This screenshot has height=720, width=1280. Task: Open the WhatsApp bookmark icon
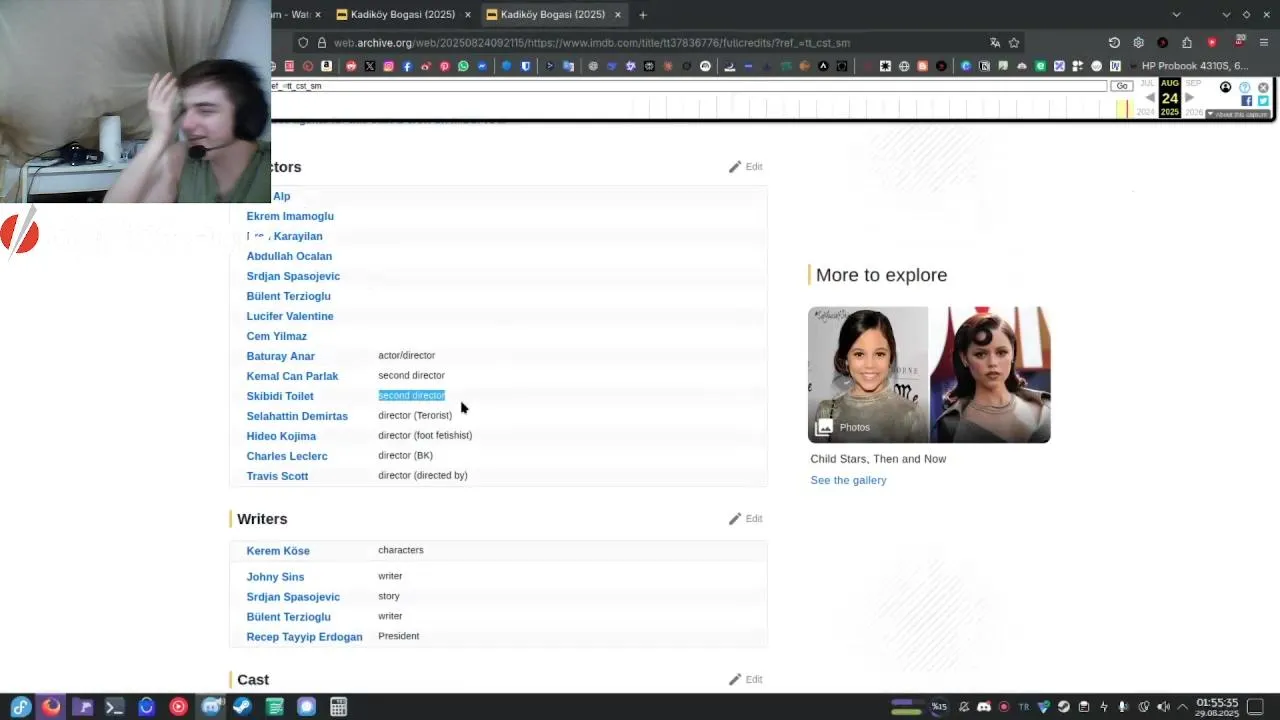coord(463,66)
